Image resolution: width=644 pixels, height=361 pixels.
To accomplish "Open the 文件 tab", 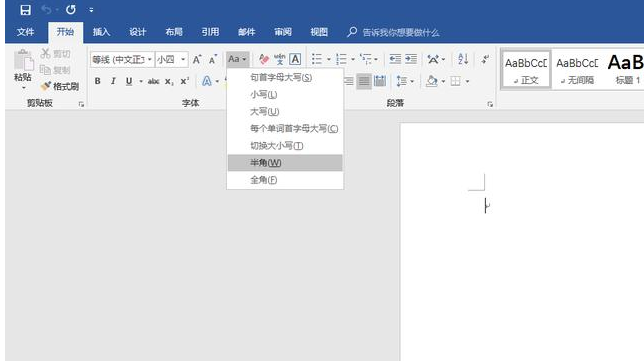I will pyautogui.click(x=25, y=32).
